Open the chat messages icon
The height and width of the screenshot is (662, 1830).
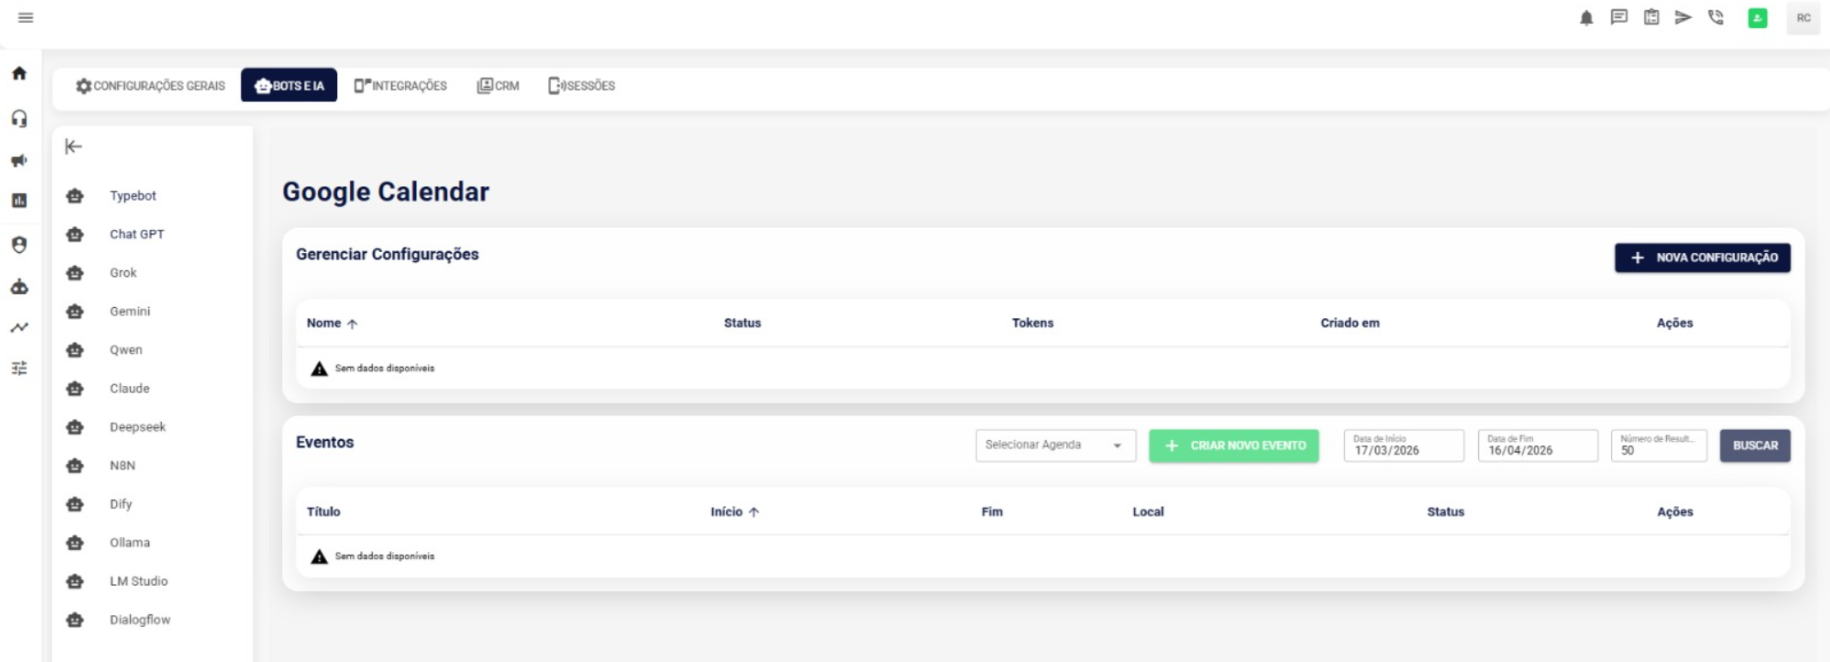1619,18
